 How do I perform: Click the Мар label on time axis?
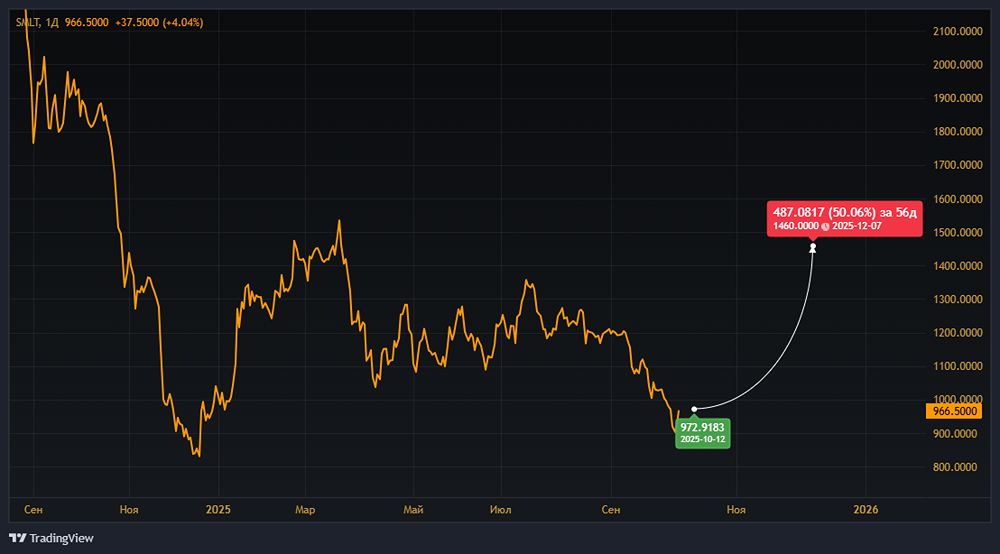[305, 509]
